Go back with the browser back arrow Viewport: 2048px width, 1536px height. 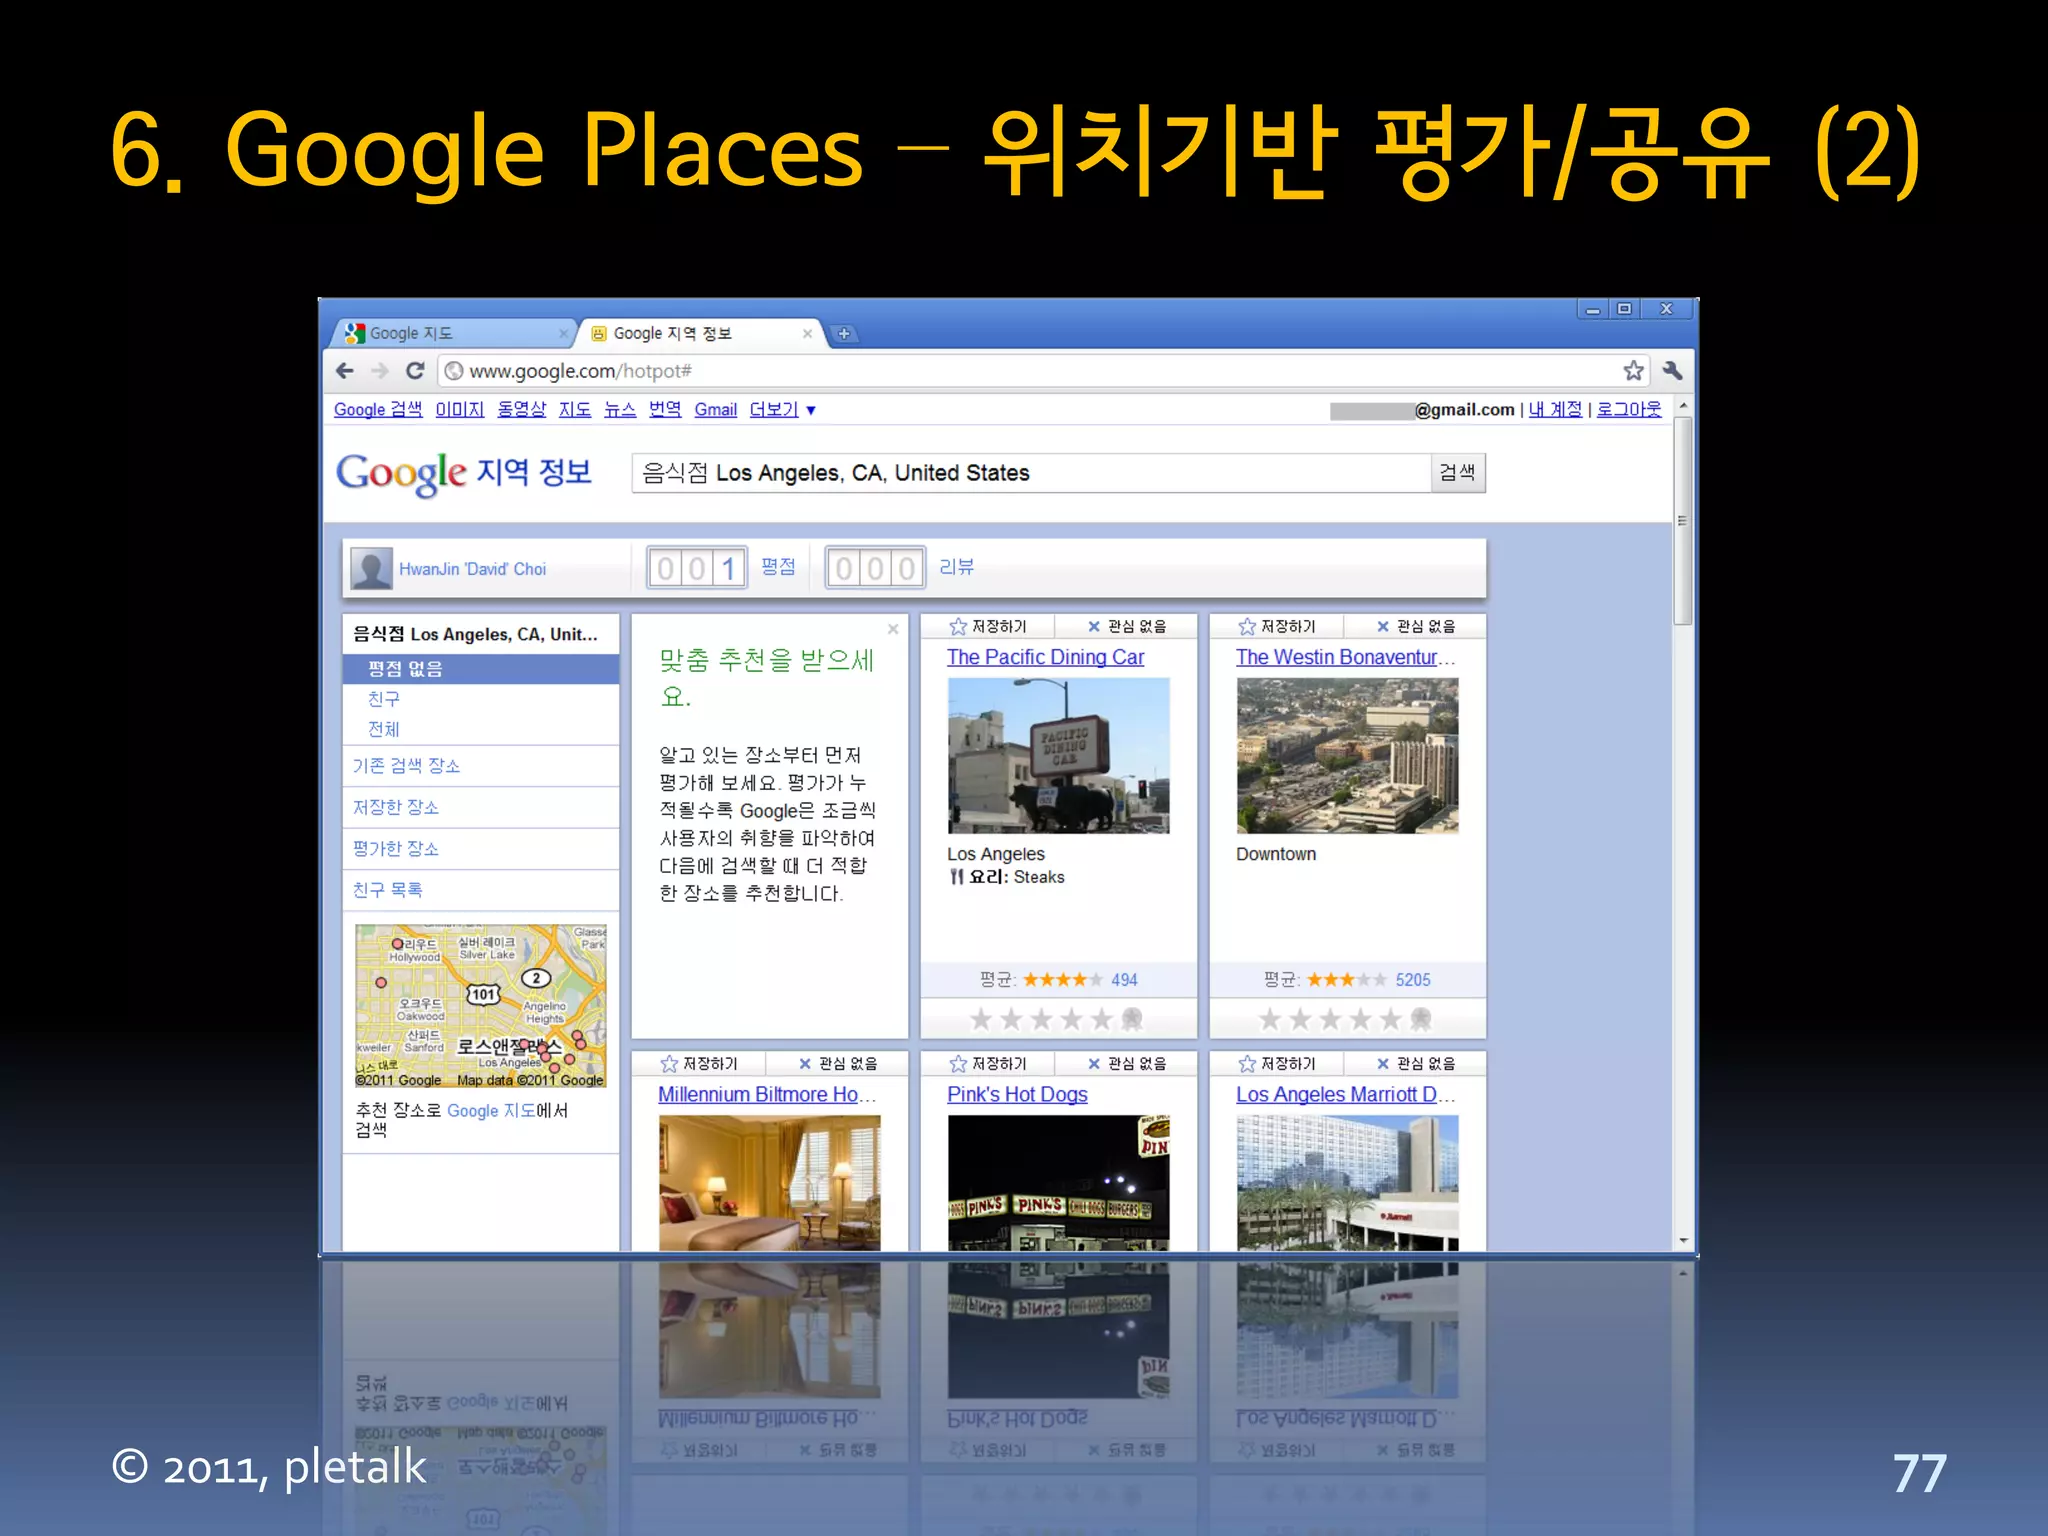click(345, 371)
